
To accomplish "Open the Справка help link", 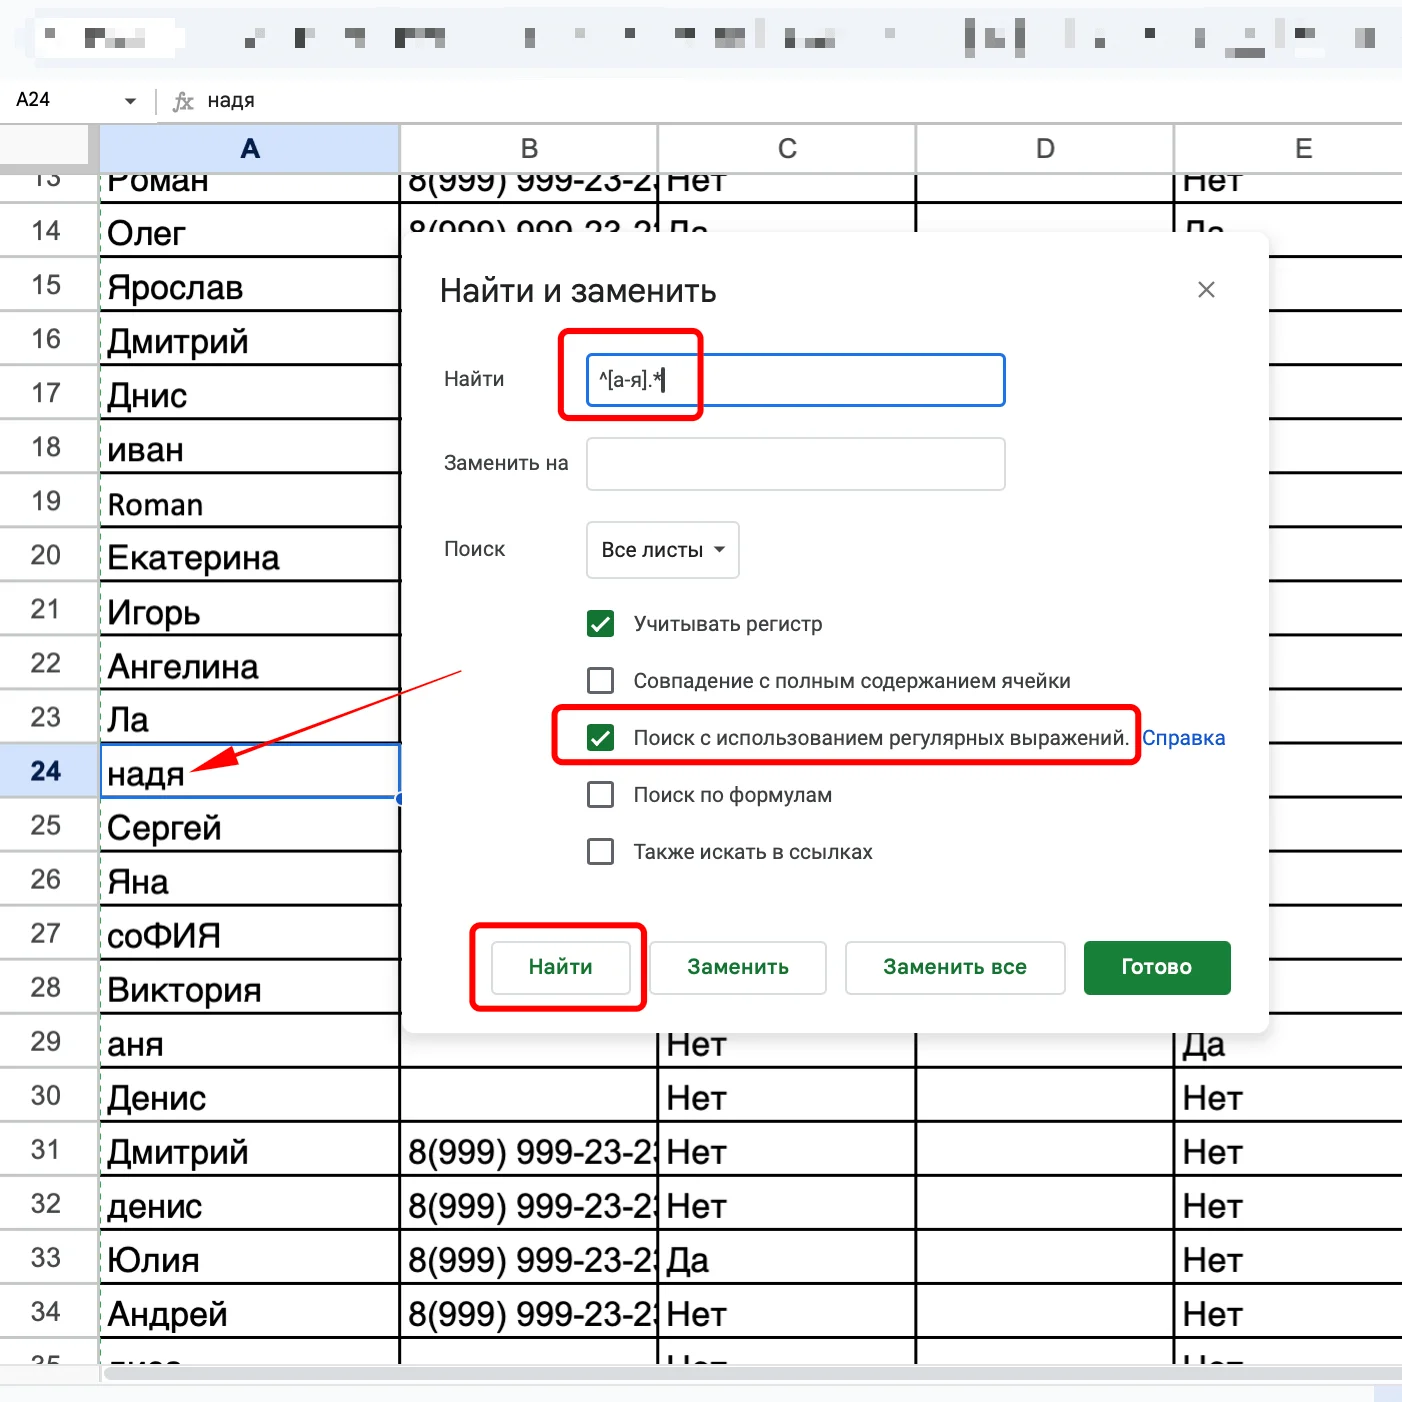I will tap(1183, 738).
